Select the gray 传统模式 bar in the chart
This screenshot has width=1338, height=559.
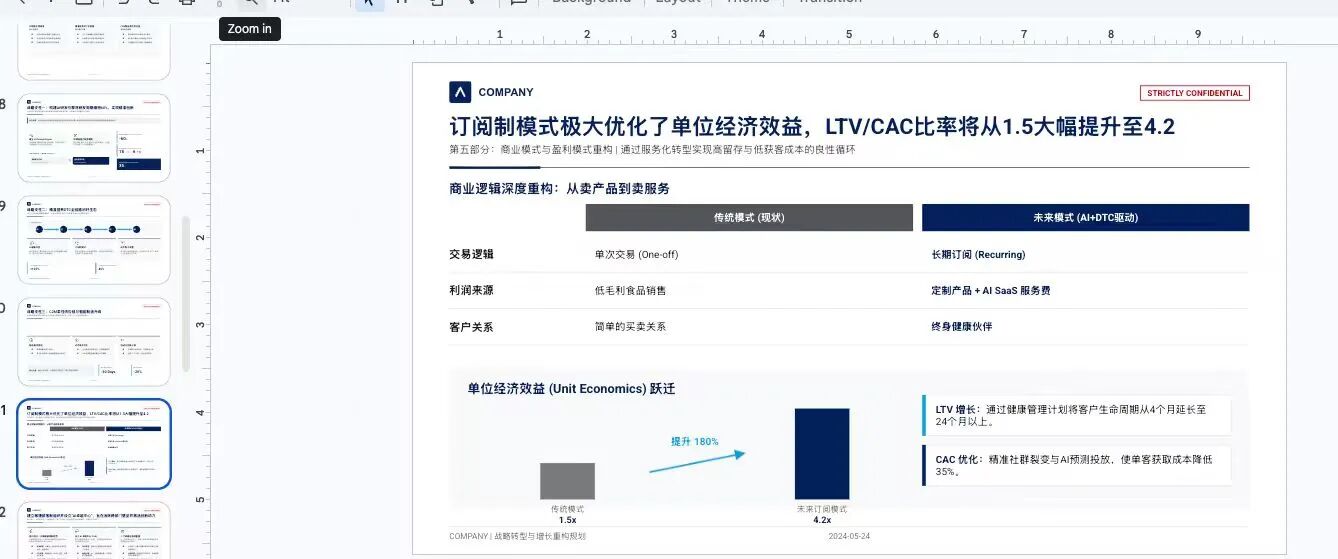pyautogui.click(x=567, y=481)
